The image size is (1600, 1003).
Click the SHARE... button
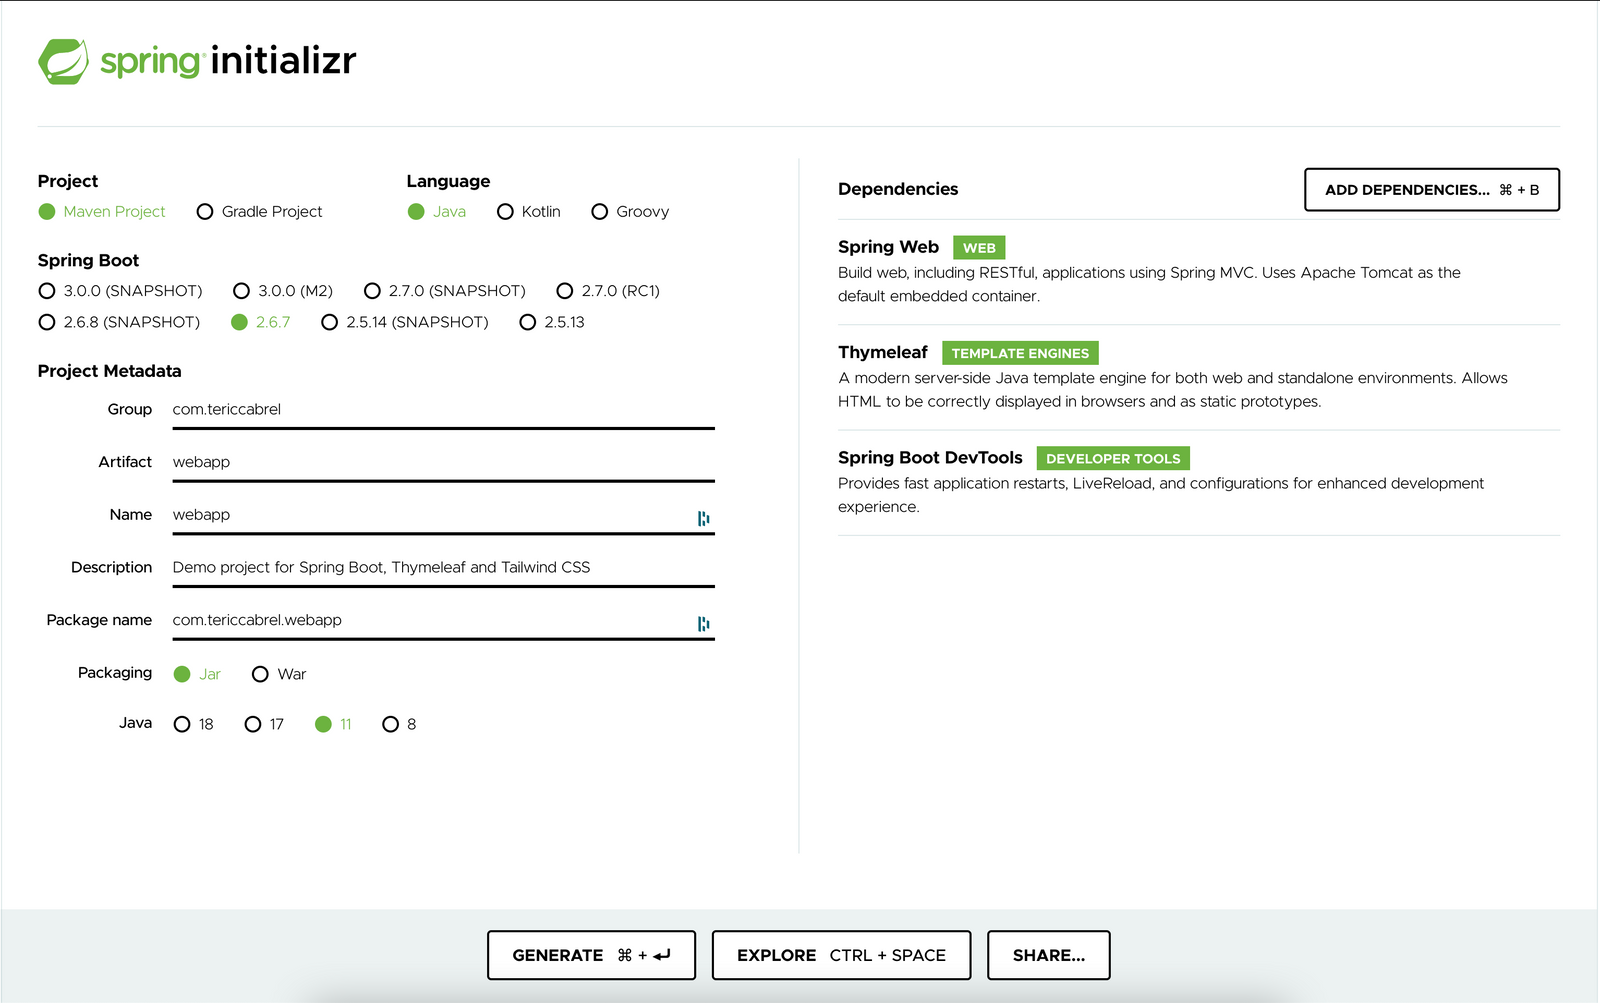1048,955
